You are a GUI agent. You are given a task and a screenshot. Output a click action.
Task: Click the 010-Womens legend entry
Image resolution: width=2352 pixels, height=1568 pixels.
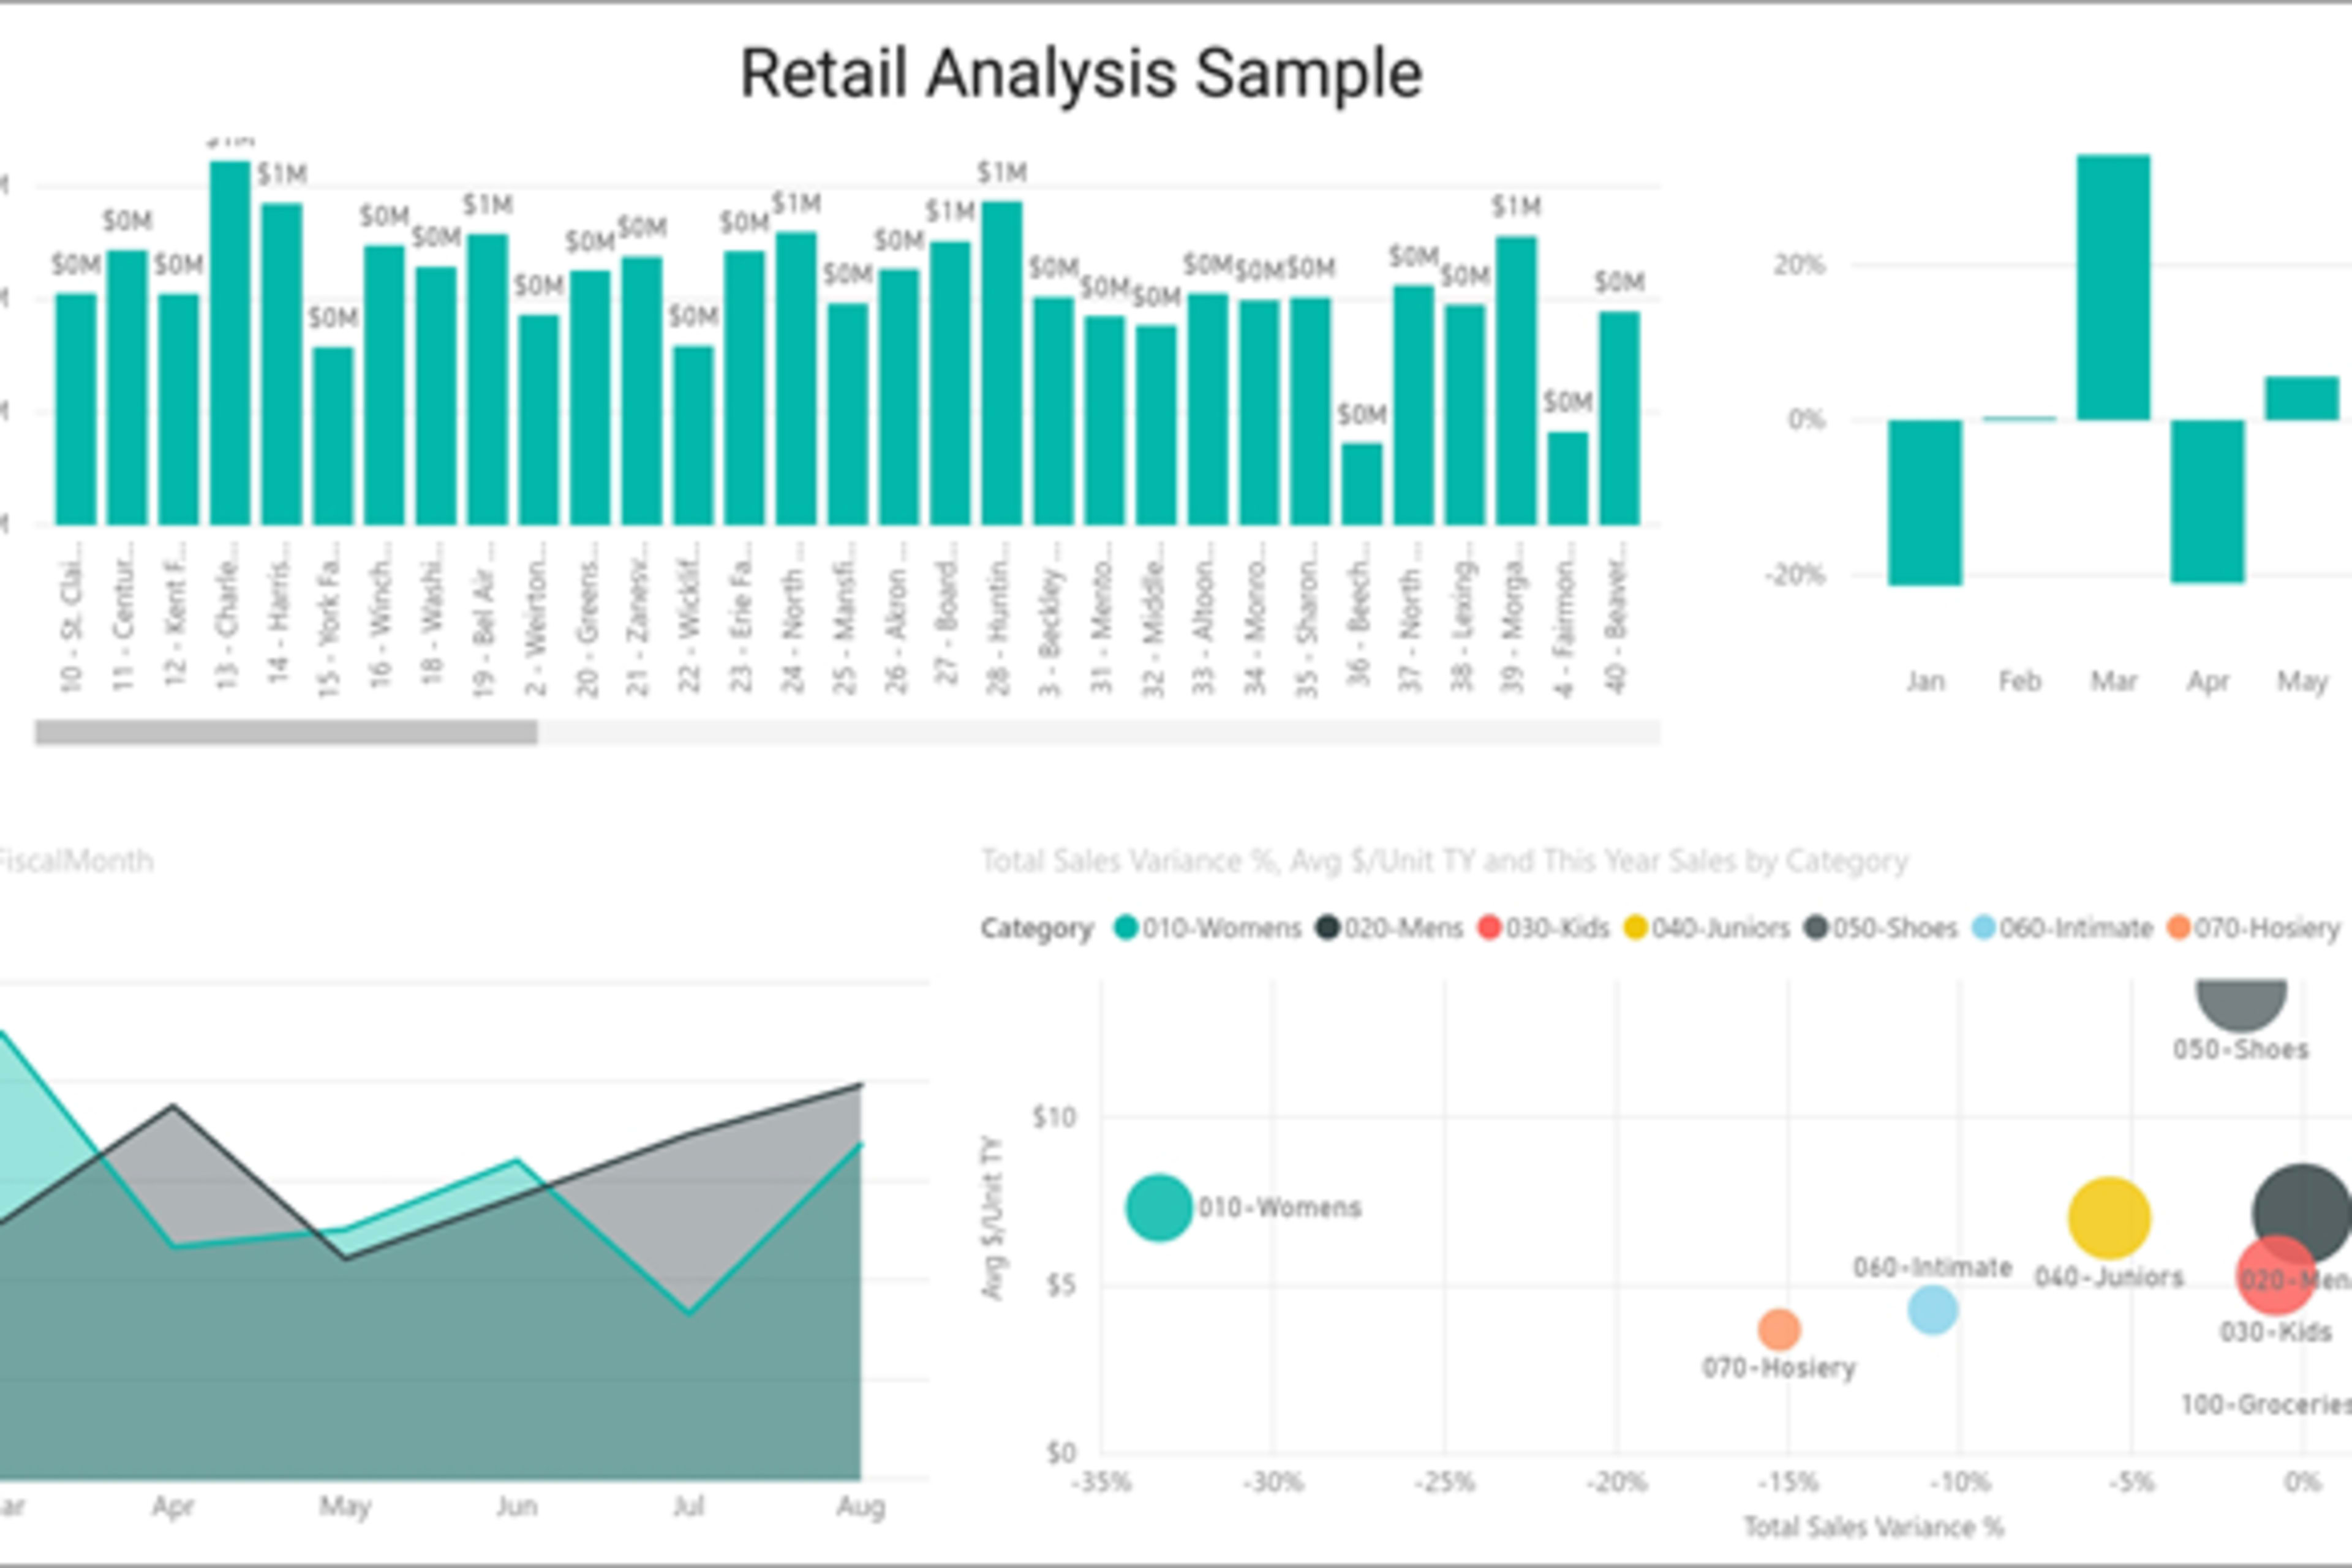pyautogui.click(x=1208, y=928)
